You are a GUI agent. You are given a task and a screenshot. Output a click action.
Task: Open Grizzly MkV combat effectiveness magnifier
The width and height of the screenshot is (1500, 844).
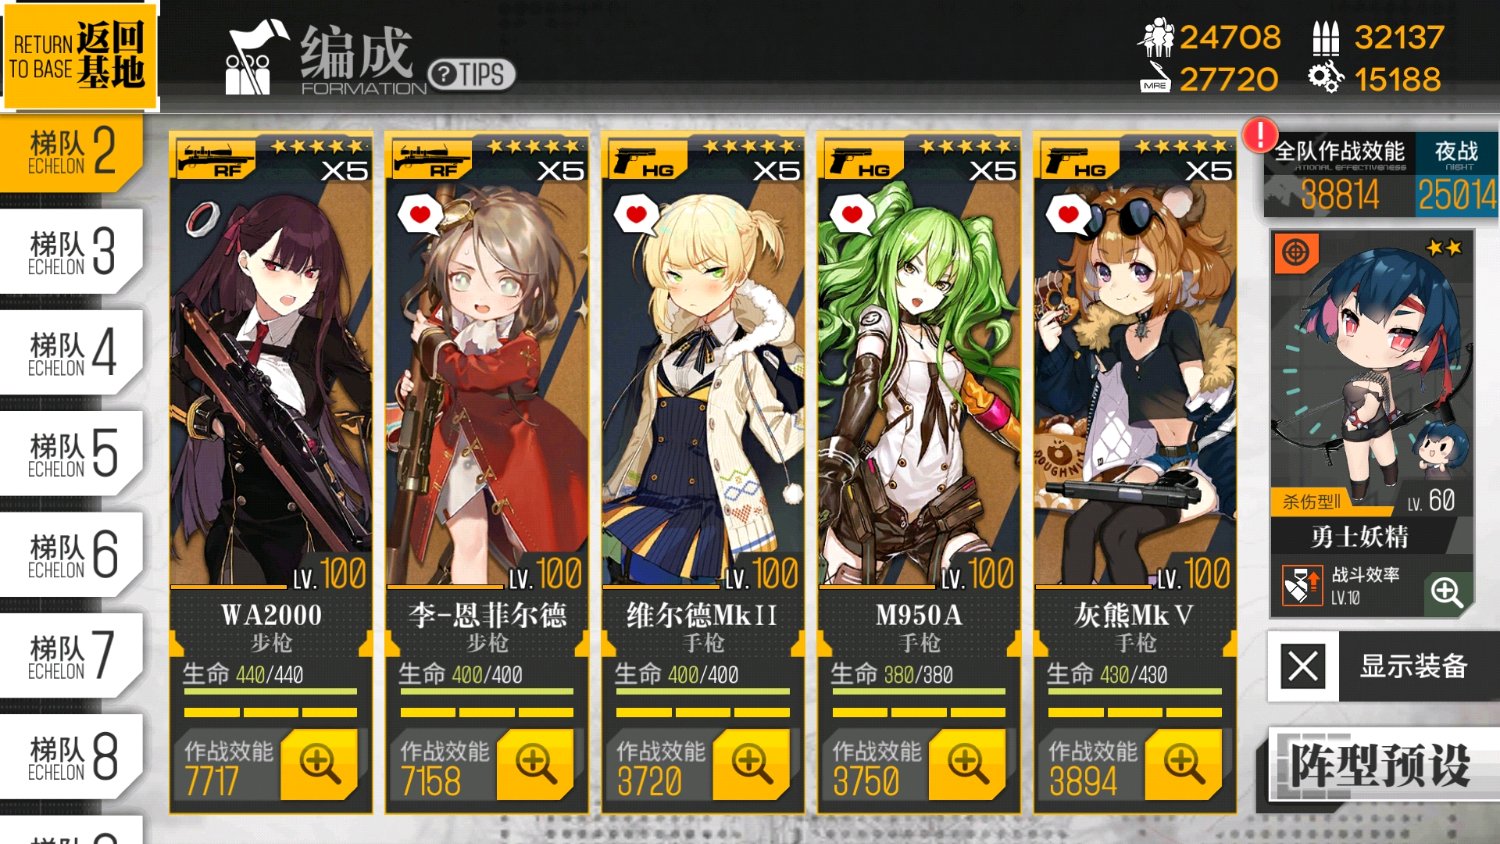coord(1183,764)
